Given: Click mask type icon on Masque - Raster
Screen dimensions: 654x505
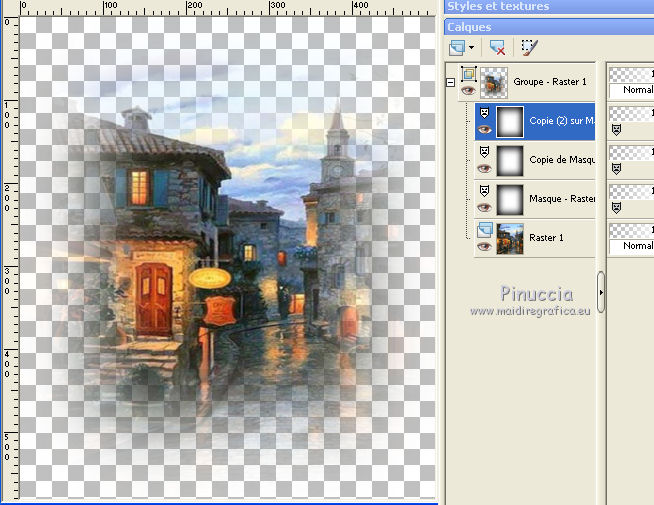Looking at the screenshot, I should (x=484, y=191).
